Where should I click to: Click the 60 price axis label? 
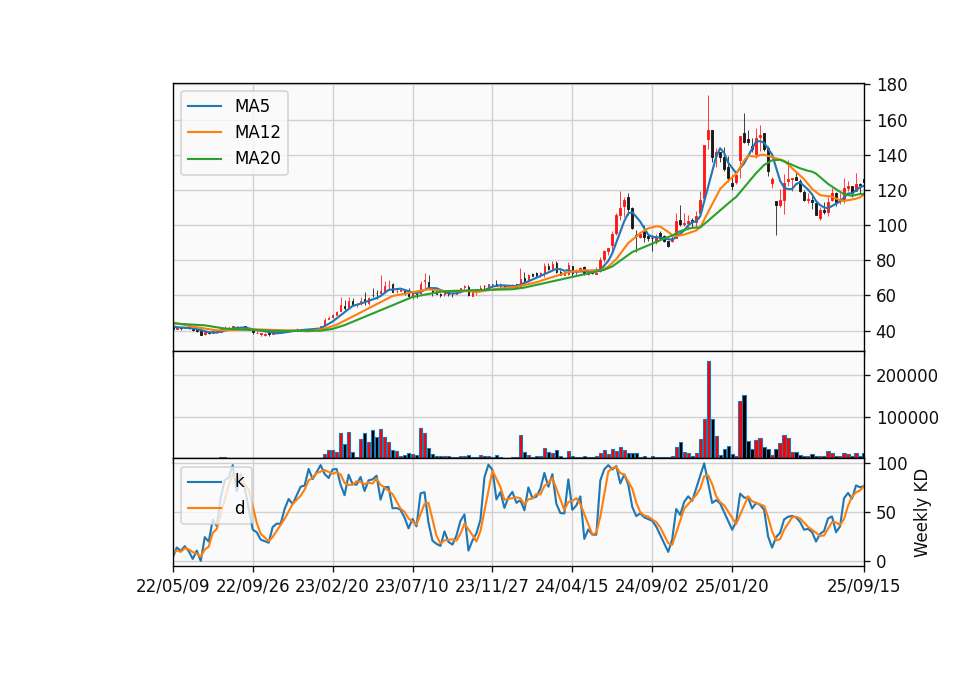887,296
